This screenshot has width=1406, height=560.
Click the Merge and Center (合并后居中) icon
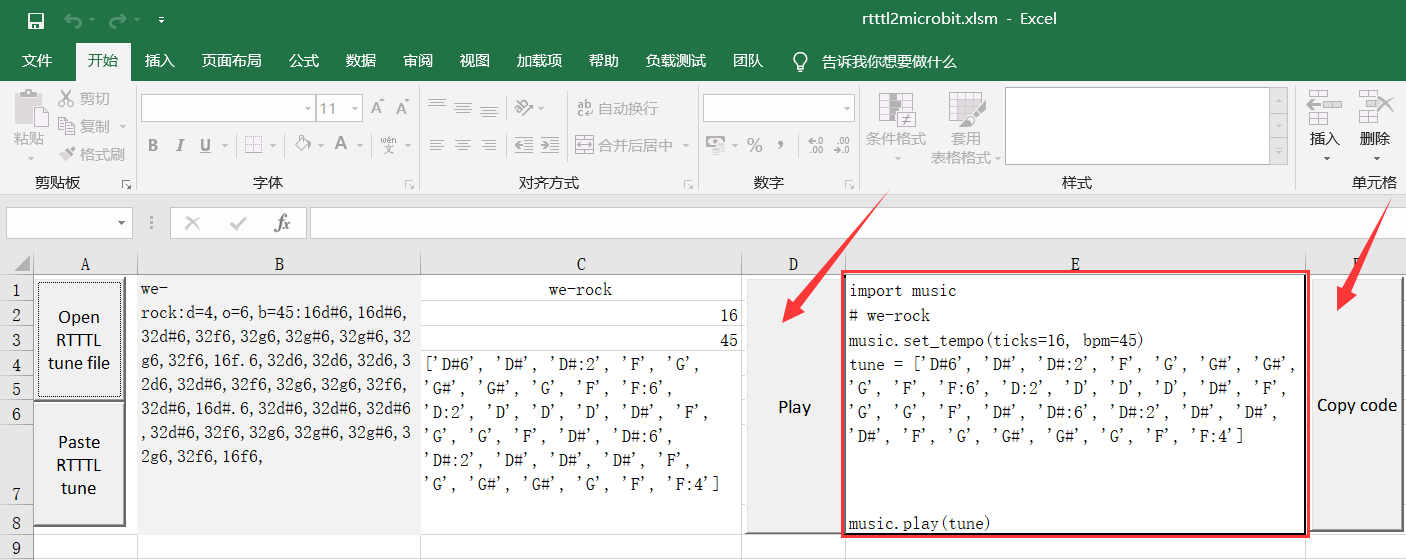(x=584, y=145)
